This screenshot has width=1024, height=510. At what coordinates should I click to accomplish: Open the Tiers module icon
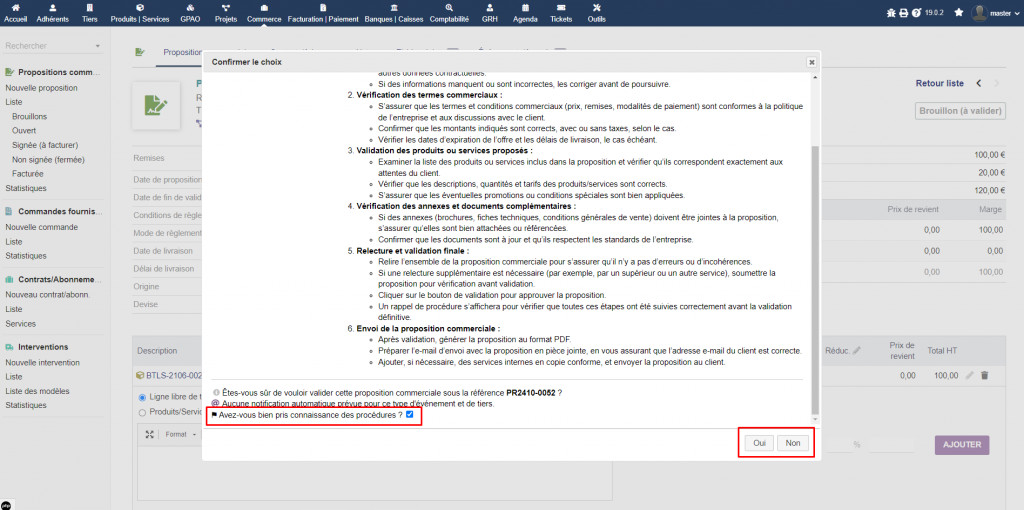(x=89, y=8)
